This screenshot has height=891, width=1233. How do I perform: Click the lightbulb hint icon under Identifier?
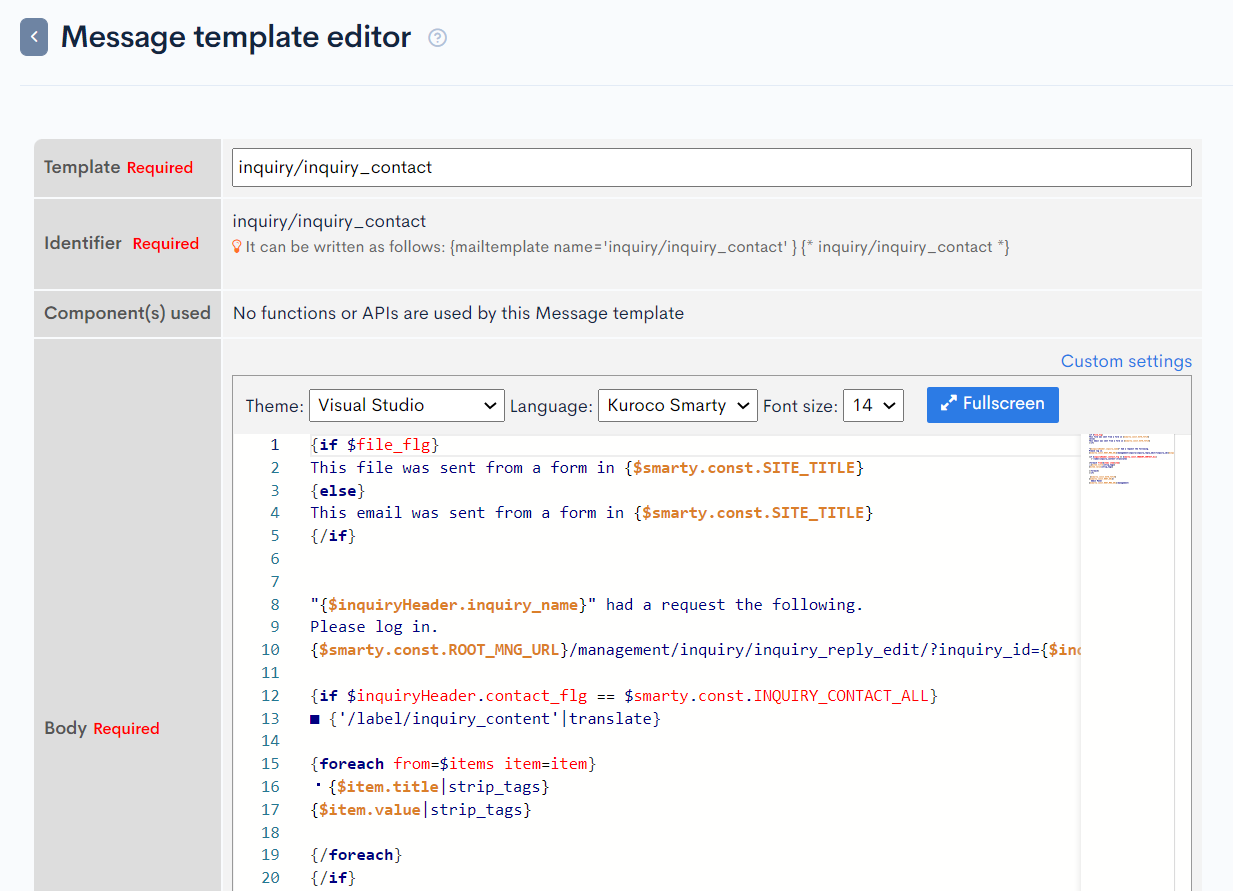(237, 246)
